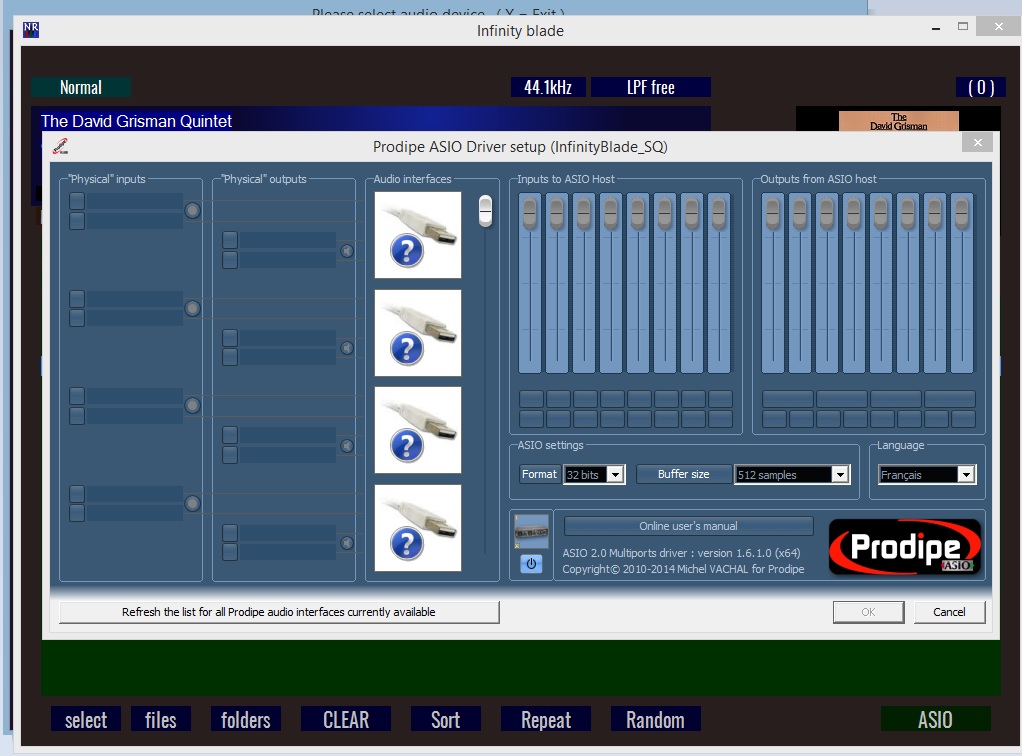The height and width of the screenshot is (756, 1022).
Task: Click the David Grisman album cover thumbnail
Action: pos(899,121)
